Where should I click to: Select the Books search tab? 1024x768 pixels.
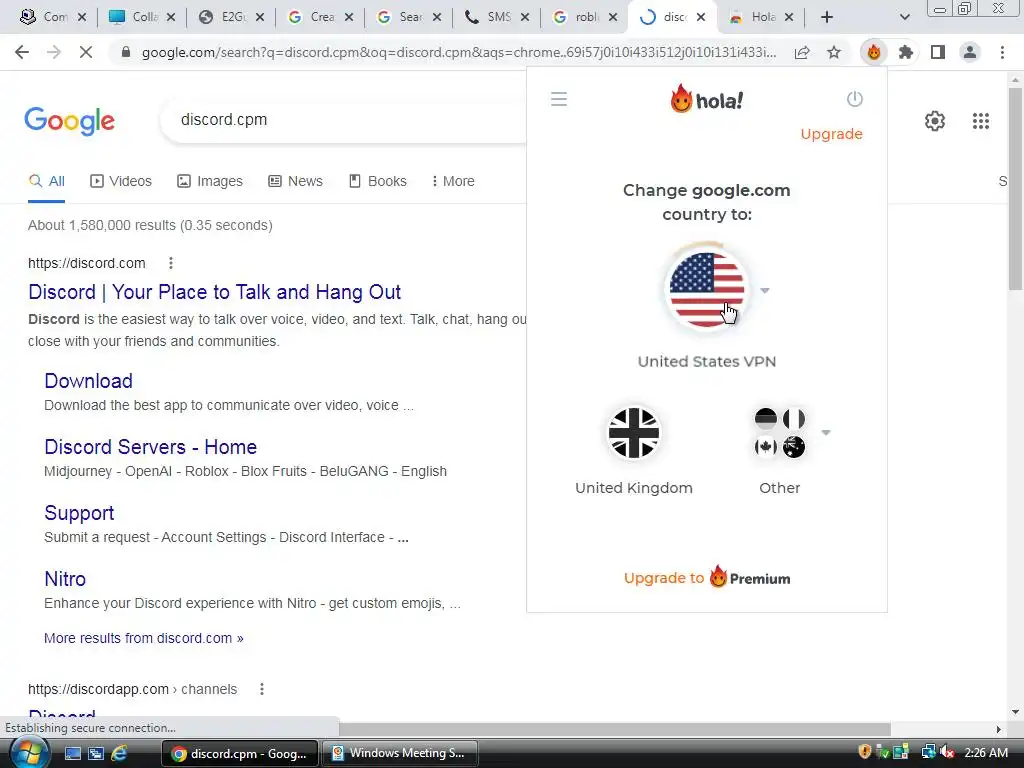[377, 181]
